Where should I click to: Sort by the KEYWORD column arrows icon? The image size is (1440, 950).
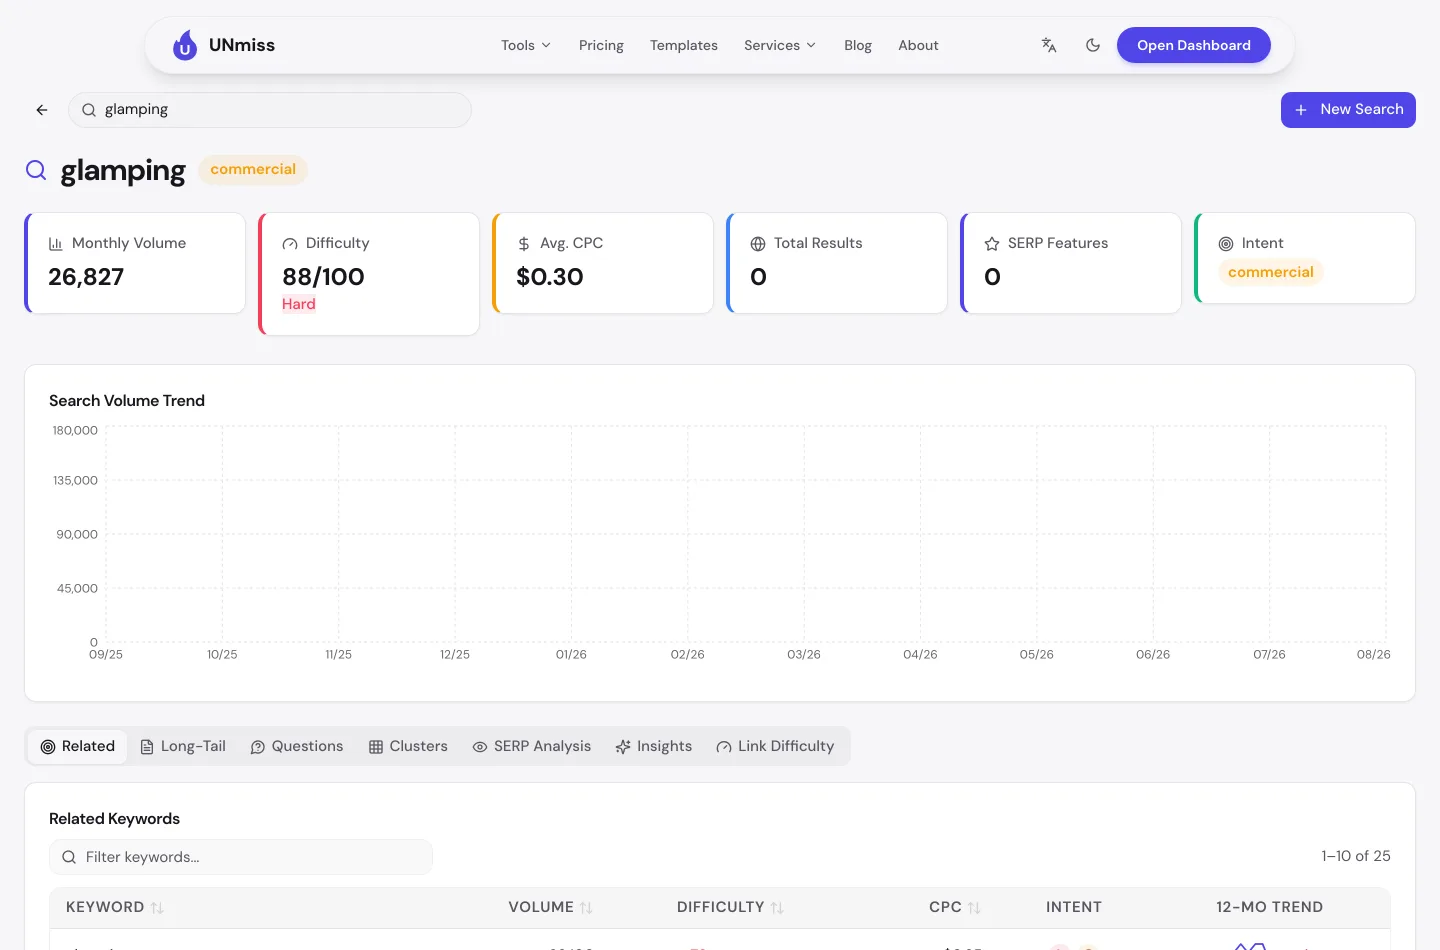tap(157, 908)
